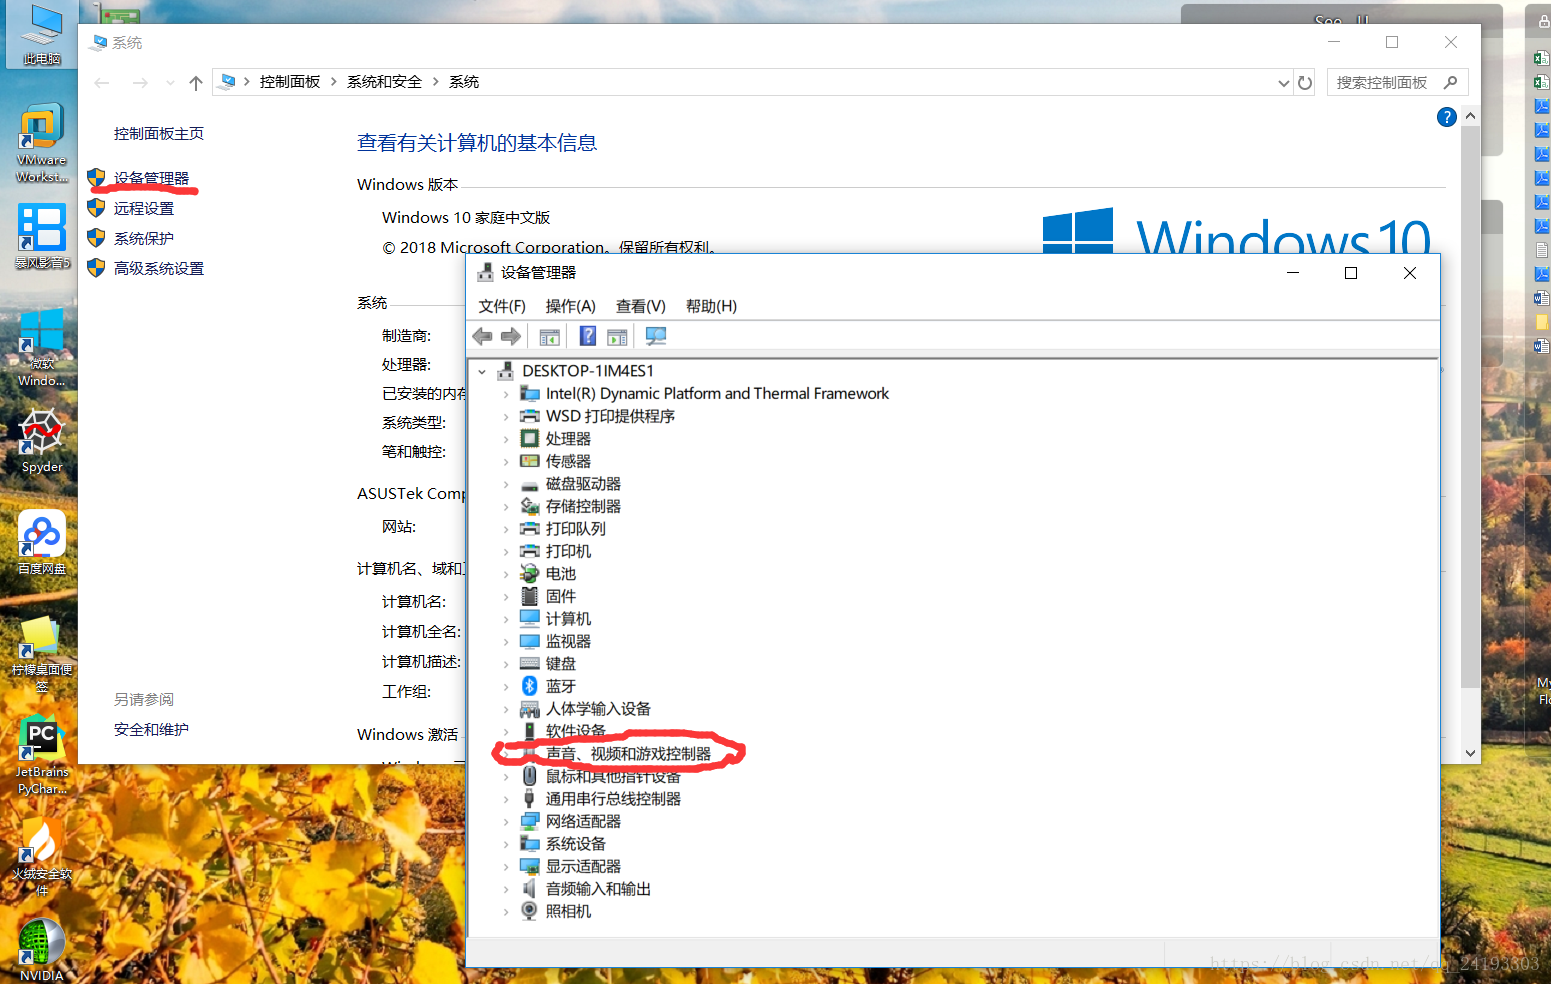Image resolution: width=1551 pixels, height=984 pixels.
Task: Click the up-level arrow in System window navigation
Action: 196,83
